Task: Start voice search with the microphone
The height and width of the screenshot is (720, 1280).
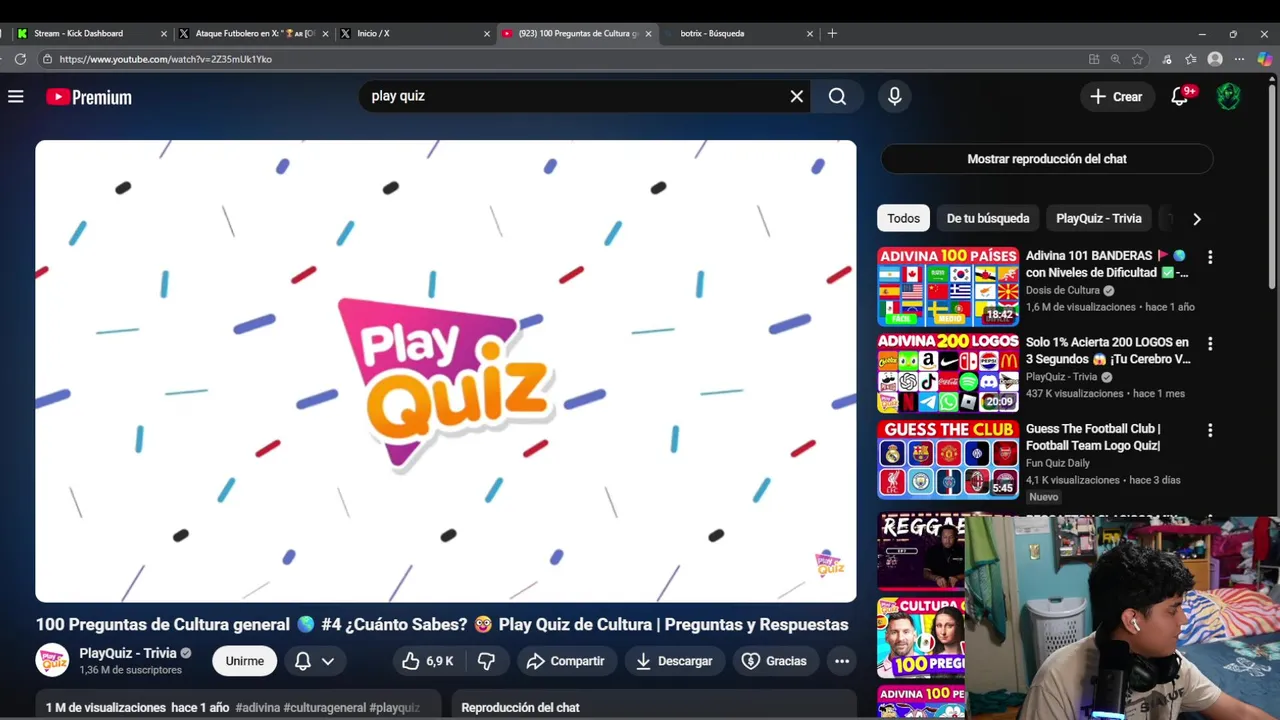Action: pyautogui.click(x=894, y=96)
